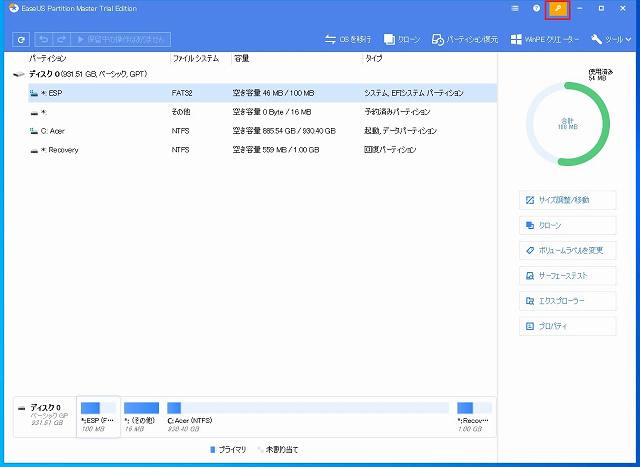
Task: Click the 予約済みパーティション type cell
Action: (x=397, y=112)
